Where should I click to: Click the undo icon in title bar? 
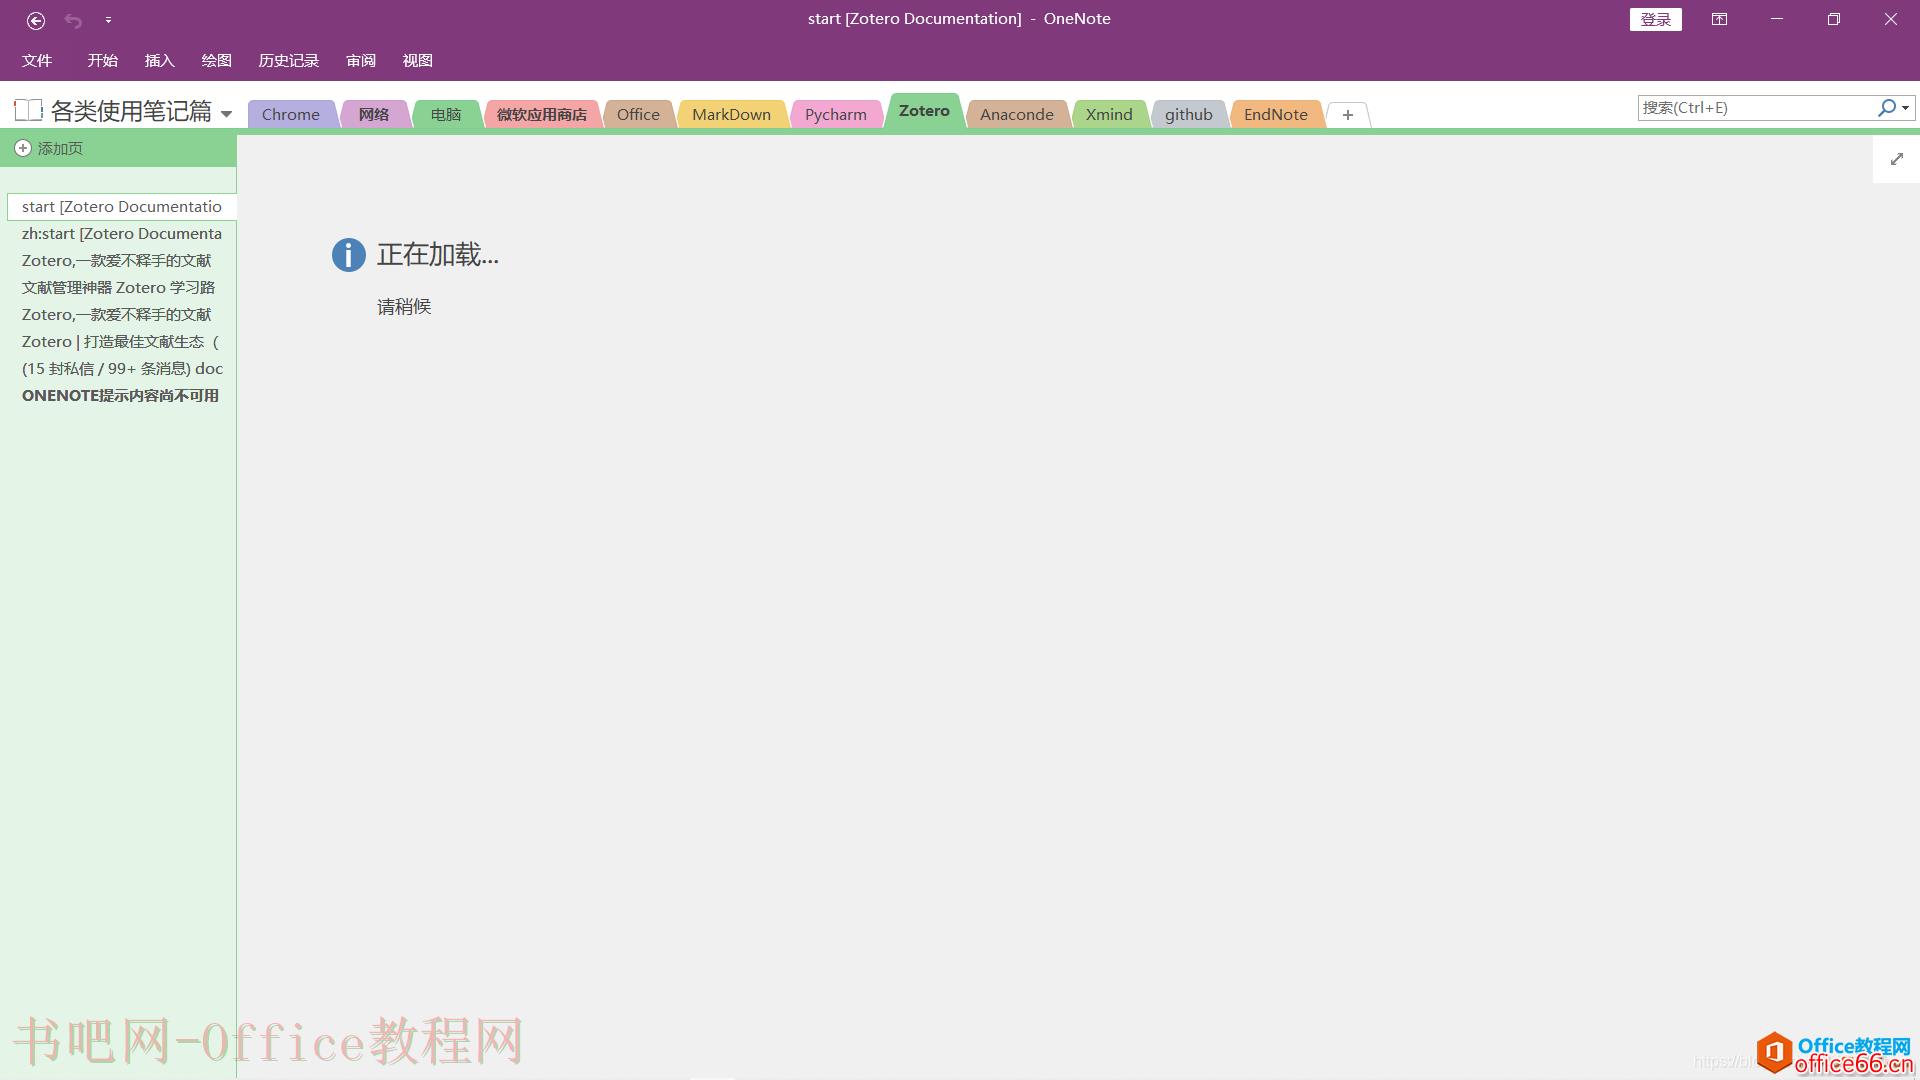pos(73,20)
